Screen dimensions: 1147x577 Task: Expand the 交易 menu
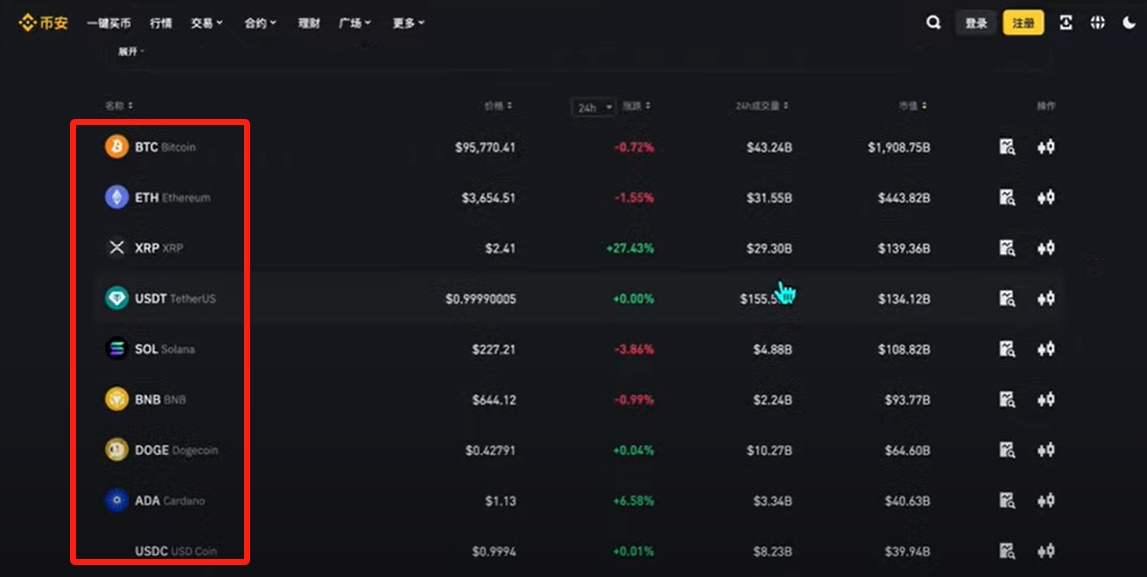click(207, 23)
